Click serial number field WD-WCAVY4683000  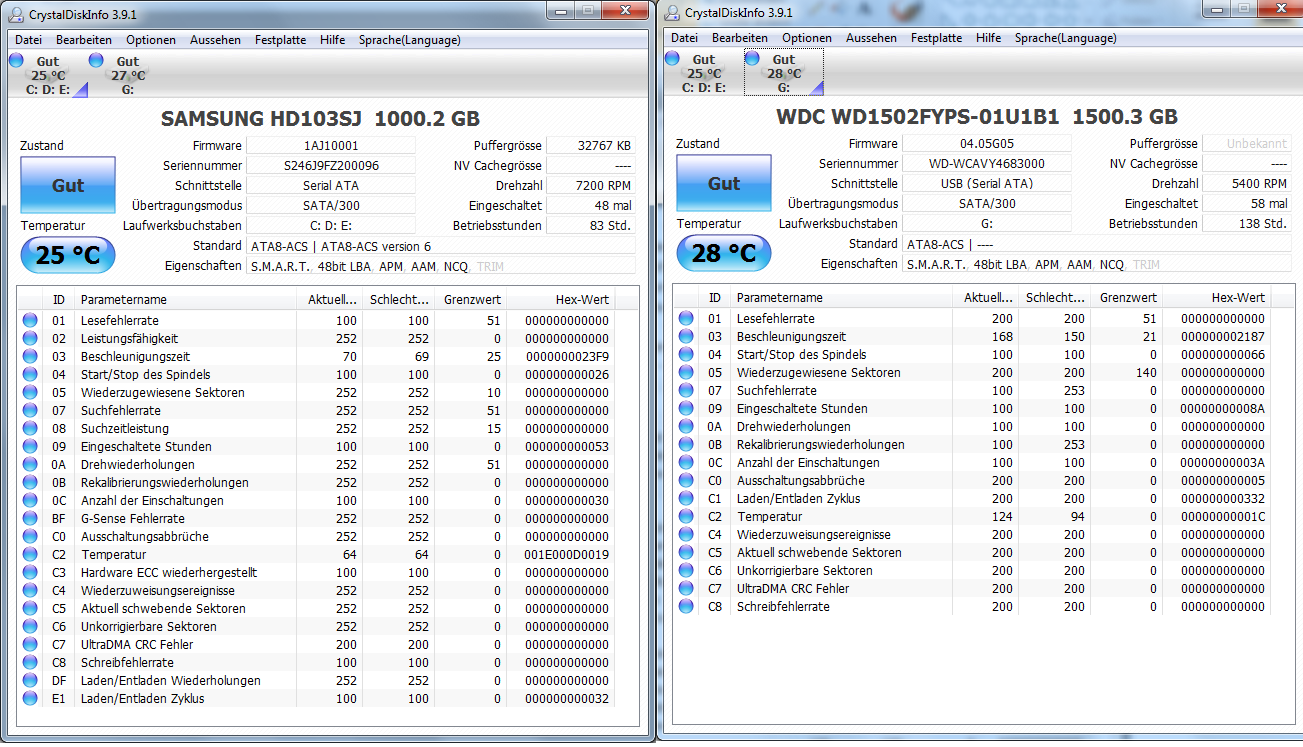pos(987,163)
